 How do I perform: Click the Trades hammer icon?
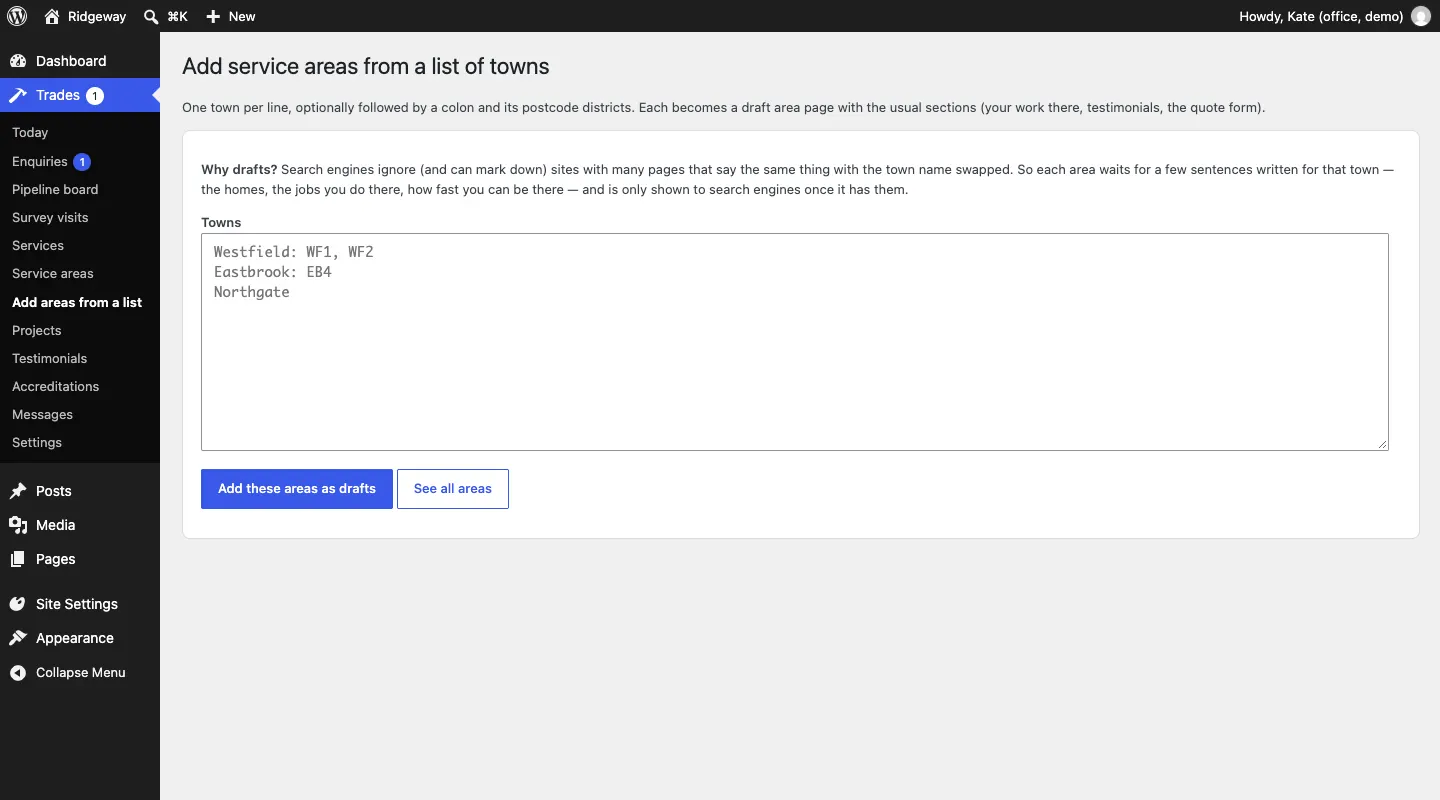pyautogui.click(x=18, y=95)
